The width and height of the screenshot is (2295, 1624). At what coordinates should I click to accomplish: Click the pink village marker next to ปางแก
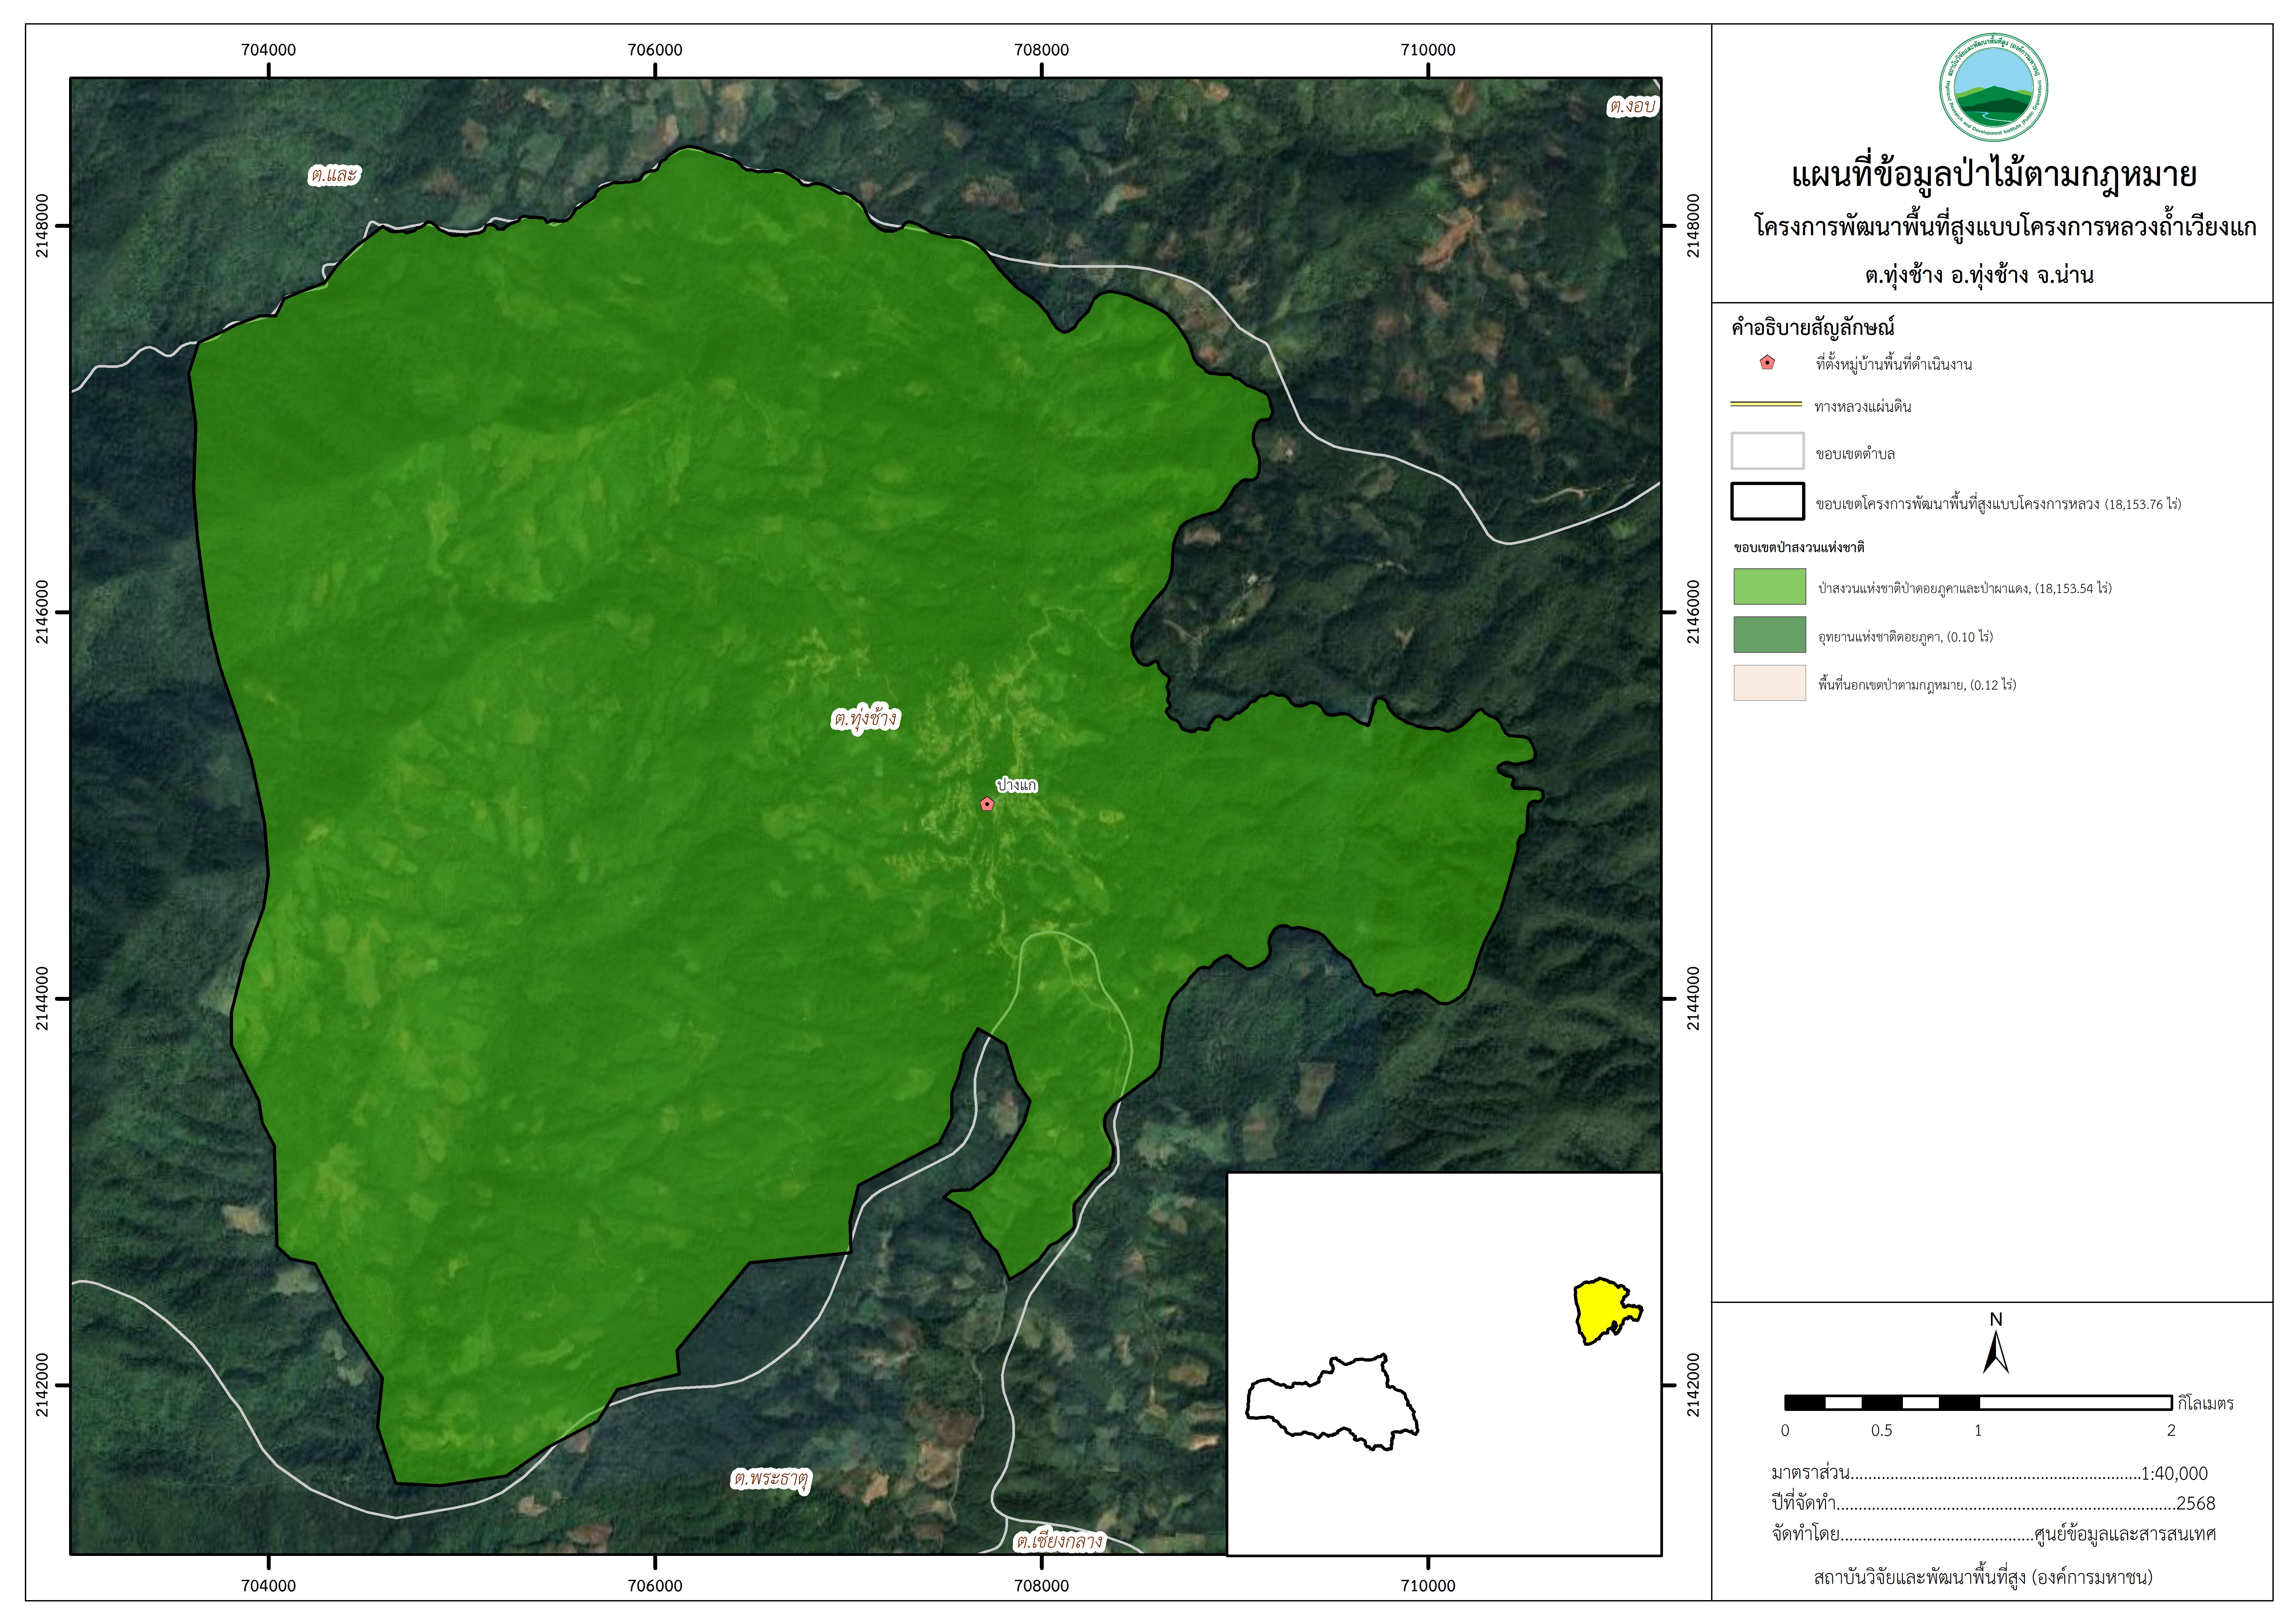click(987, 804)
